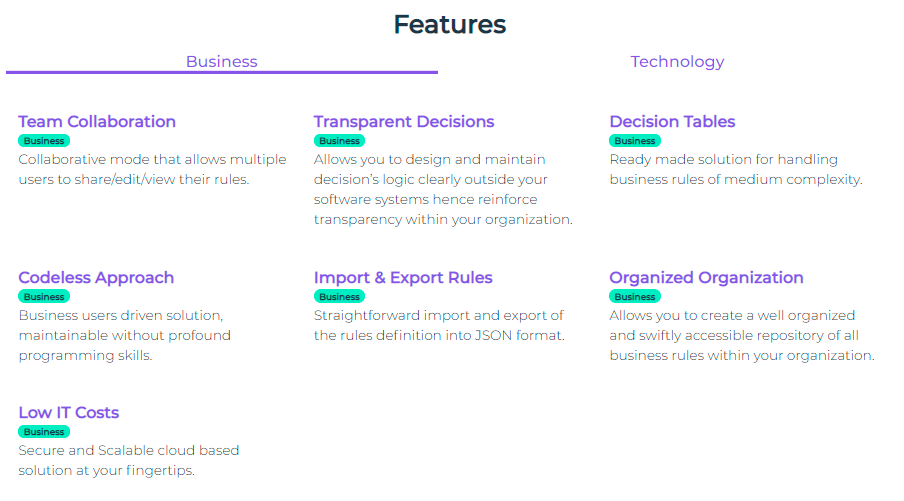Open the Team Collaboration heading
Image resolution: width=904 pixels, height=501 pixels.
[97, 122]
